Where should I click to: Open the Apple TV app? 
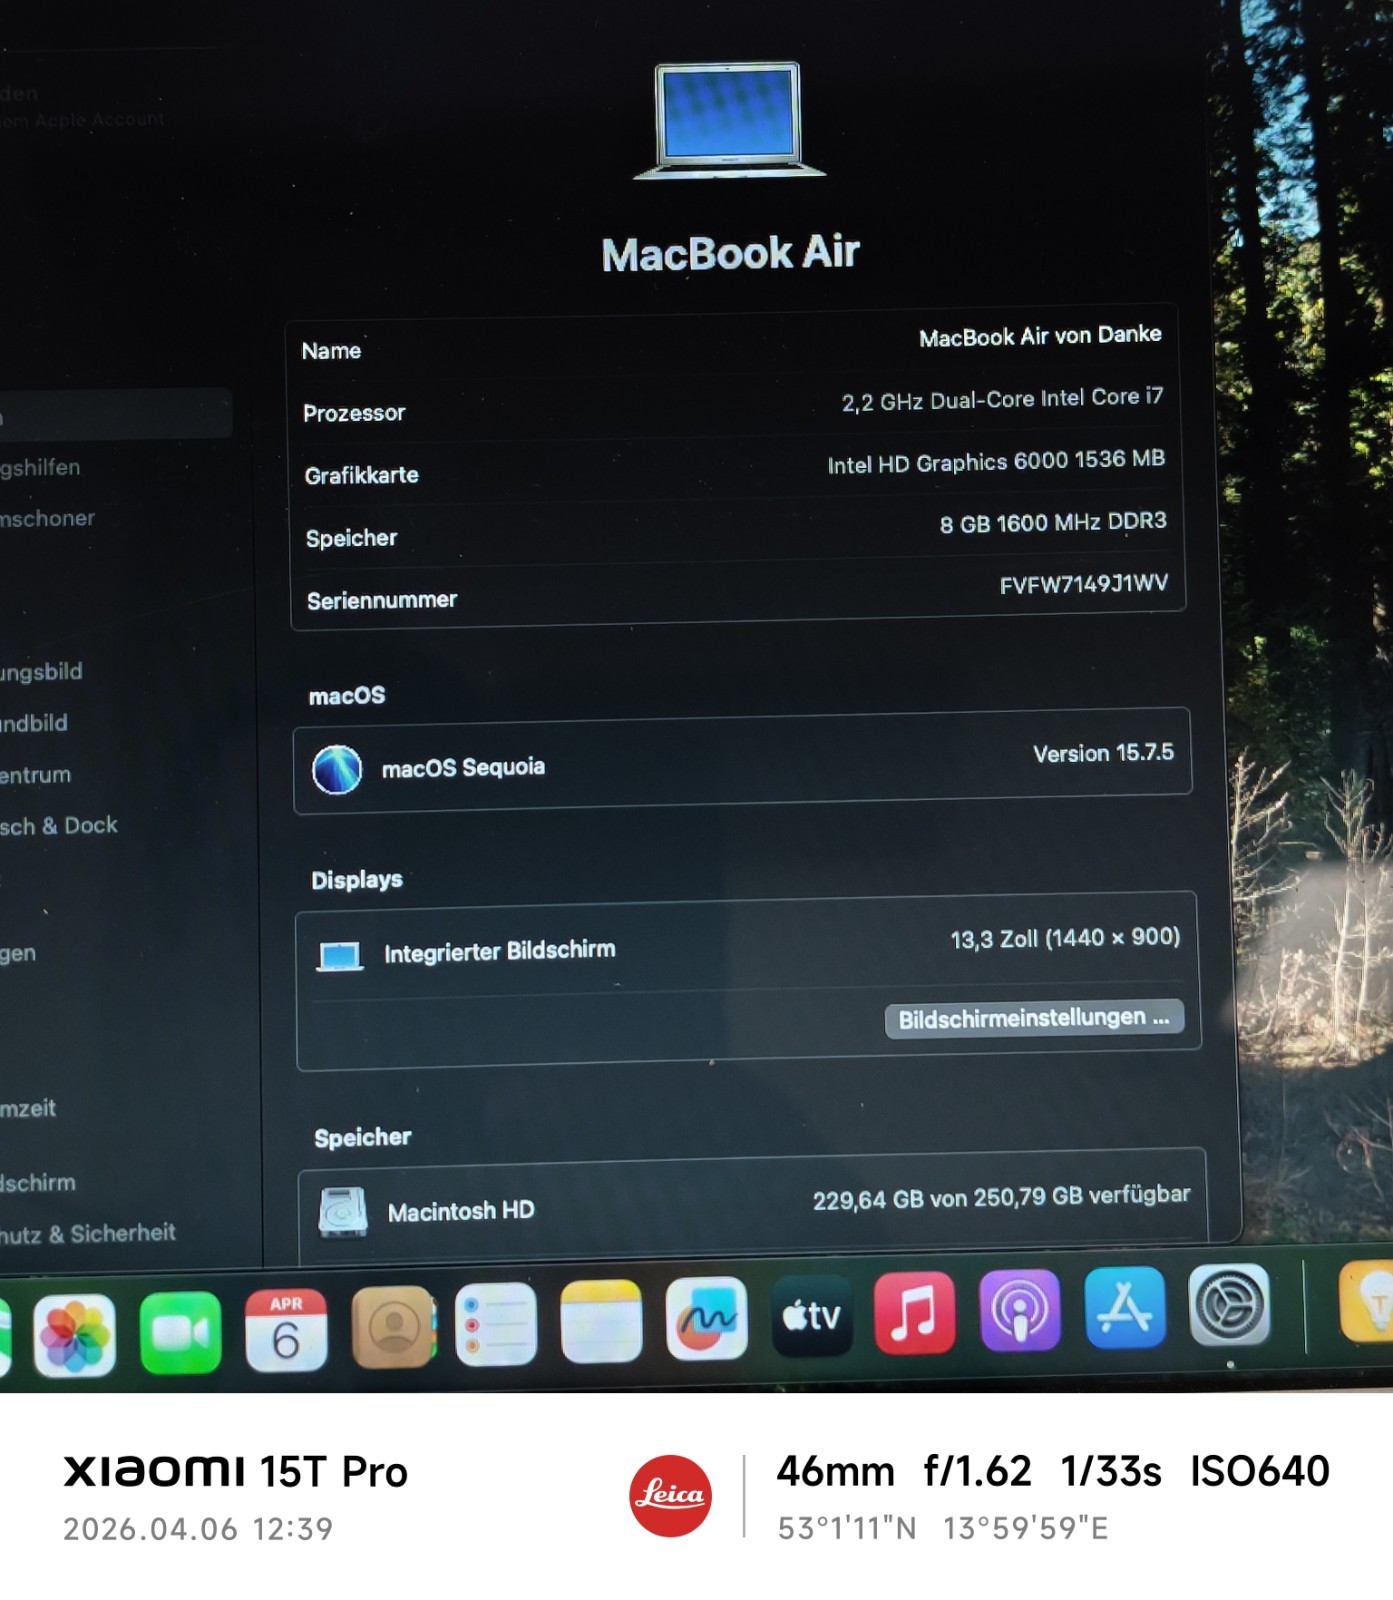[x=811, y=1315]
